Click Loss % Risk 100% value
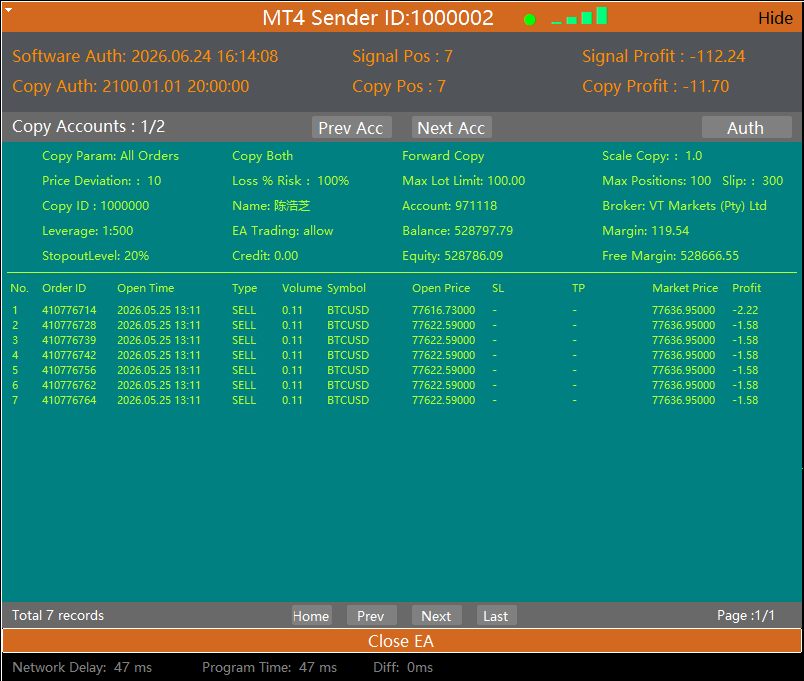The image size is (804, 681). click(x=333, y=181)
